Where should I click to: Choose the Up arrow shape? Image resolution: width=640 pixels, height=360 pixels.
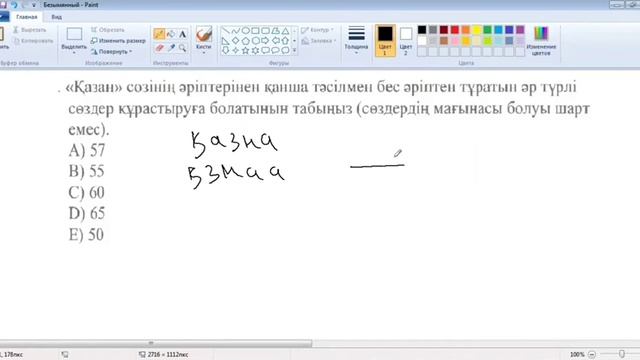pos(285,40)
